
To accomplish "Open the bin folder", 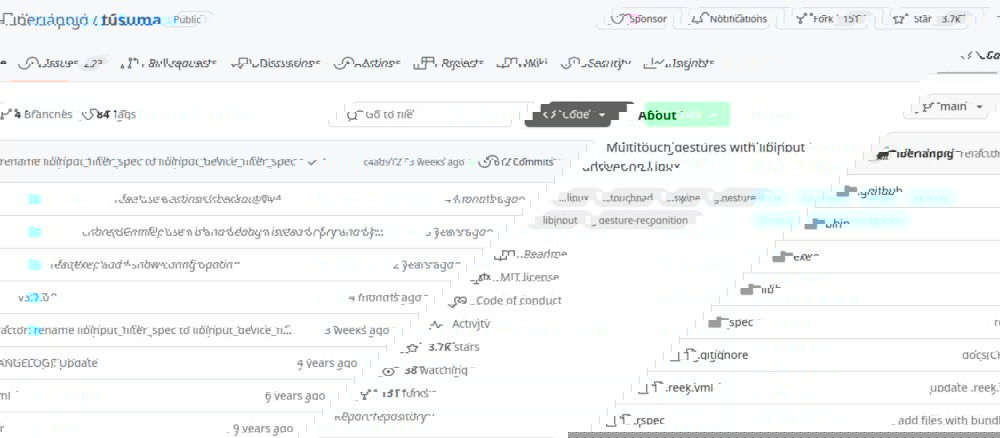I will (x=837, y=224).
